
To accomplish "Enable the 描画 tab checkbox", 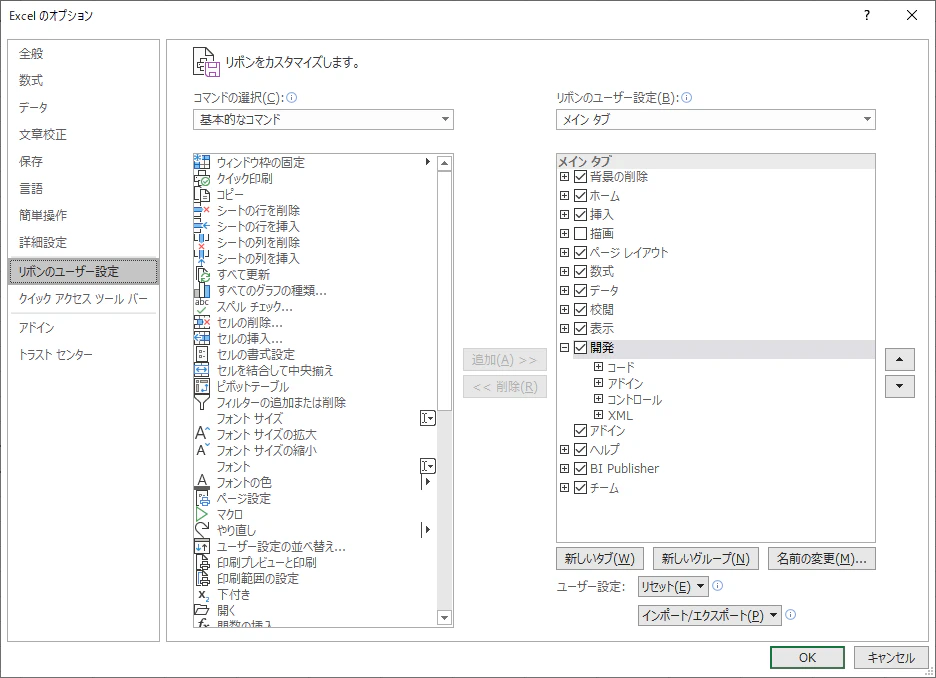I will tap(580, 233).
